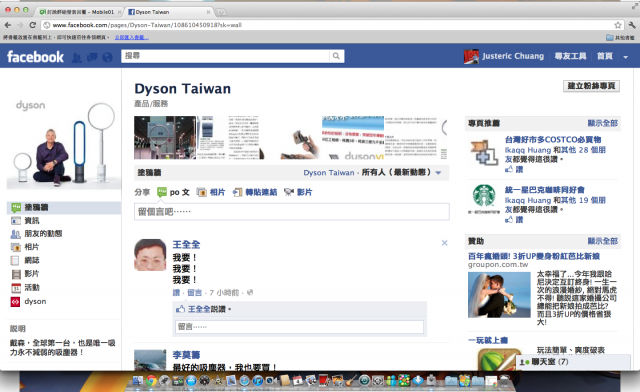Screen dimensions: 640x392
Task: Reload the current page
Action: pyautogui.click(x=33, y=25)
